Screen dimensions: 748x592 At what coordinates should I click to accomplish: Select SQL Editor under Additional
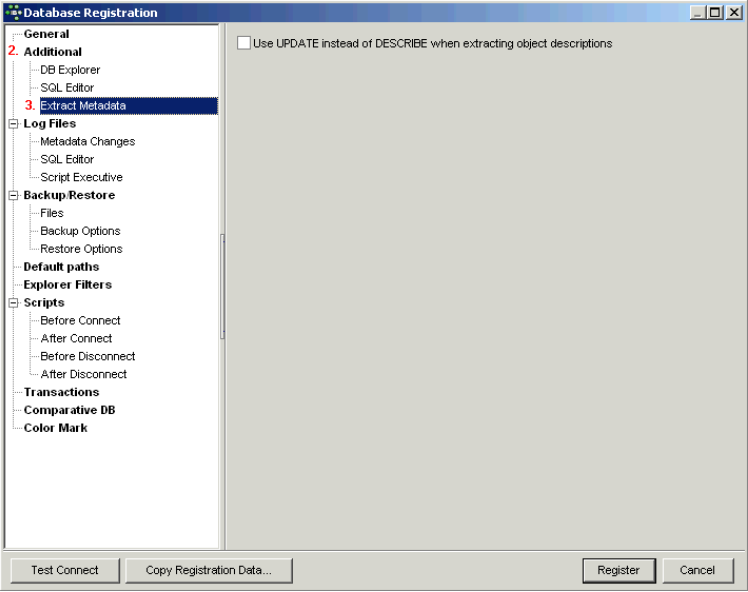click(67, 88)
